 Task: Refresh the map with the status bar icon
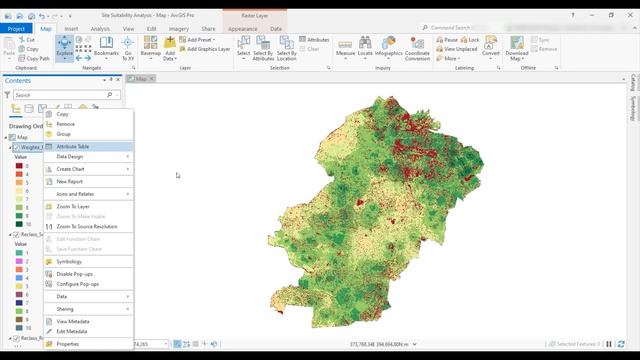[x=621, y=344]
